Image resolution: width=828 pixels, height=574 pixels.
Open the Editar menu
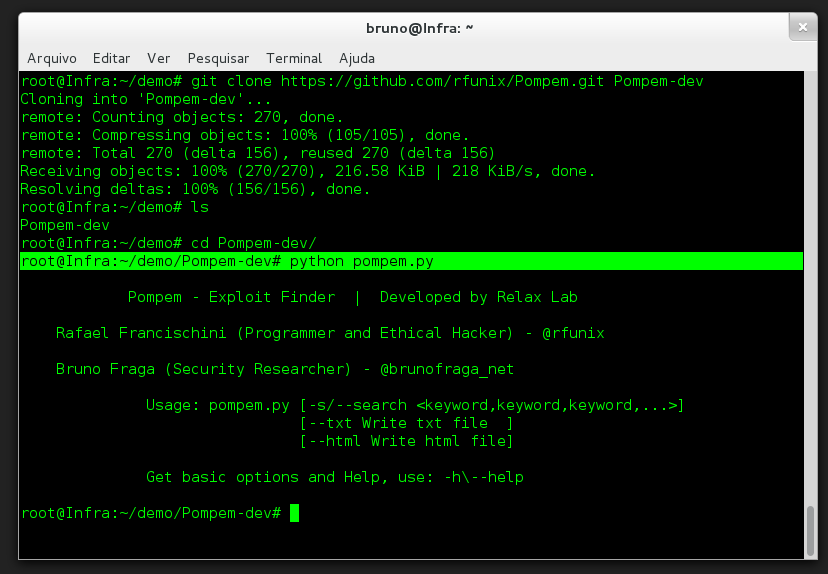pyautogui.click(x=111, y=58)
